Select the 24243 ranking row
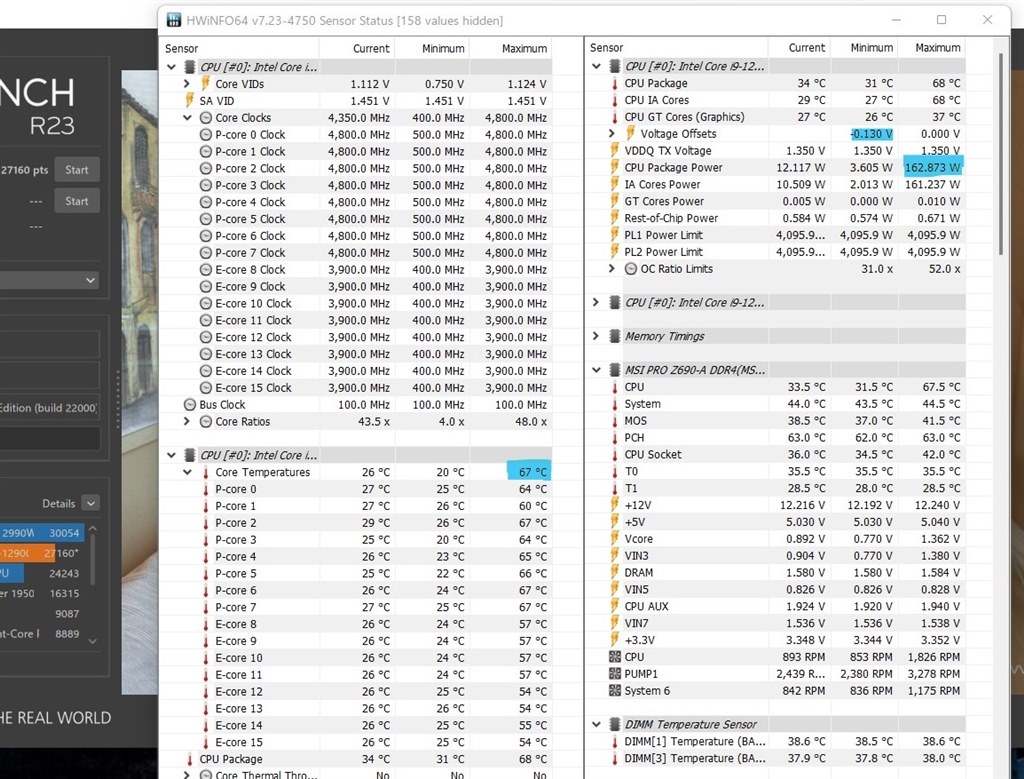 click(42, 573)
